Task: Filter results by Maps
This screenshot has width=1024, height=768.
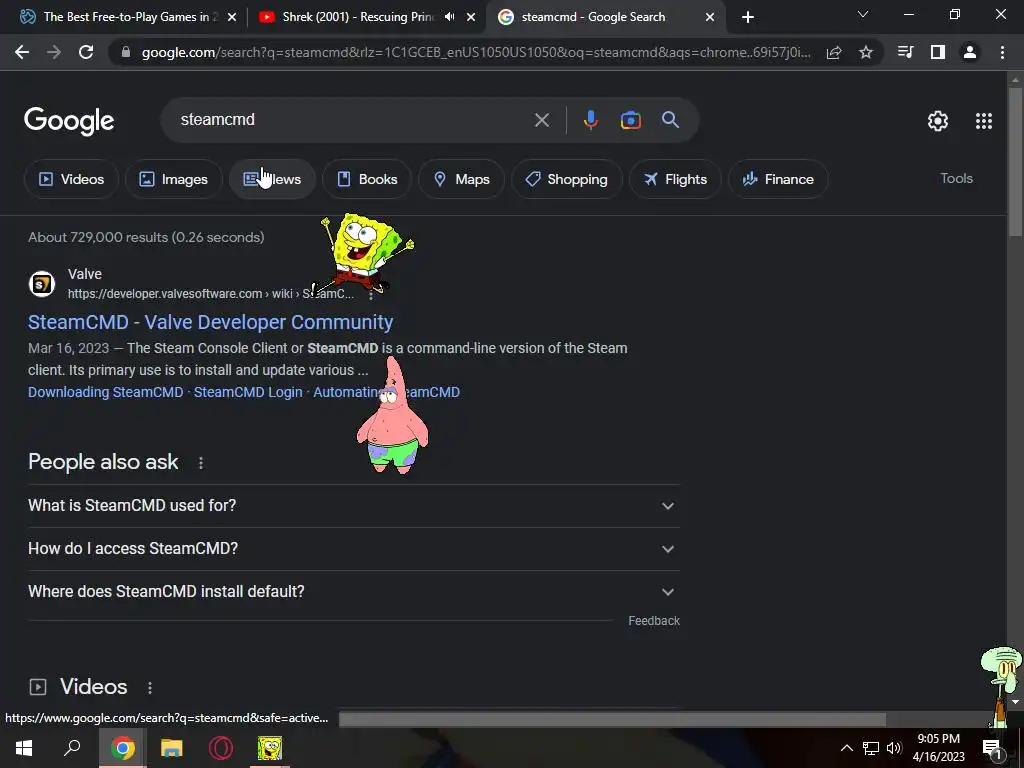Action: point(461,179)
